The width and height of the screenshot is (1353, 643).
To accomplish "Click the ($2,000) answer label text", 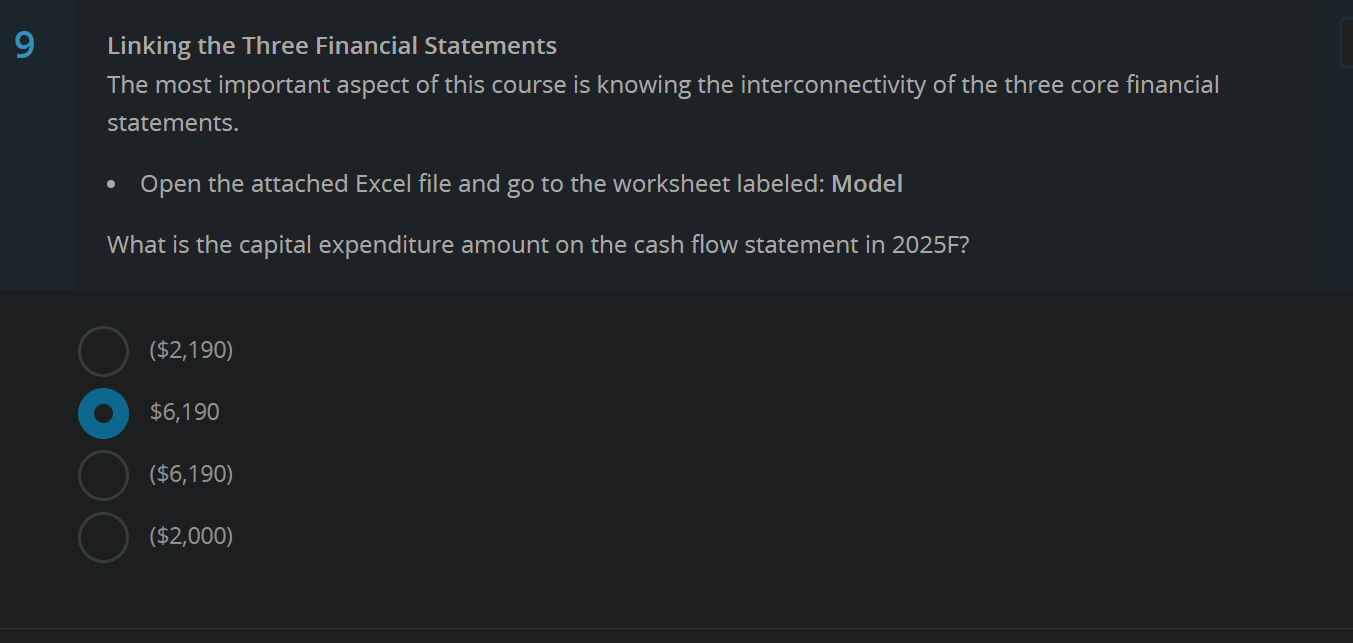I will coord(192,536).
